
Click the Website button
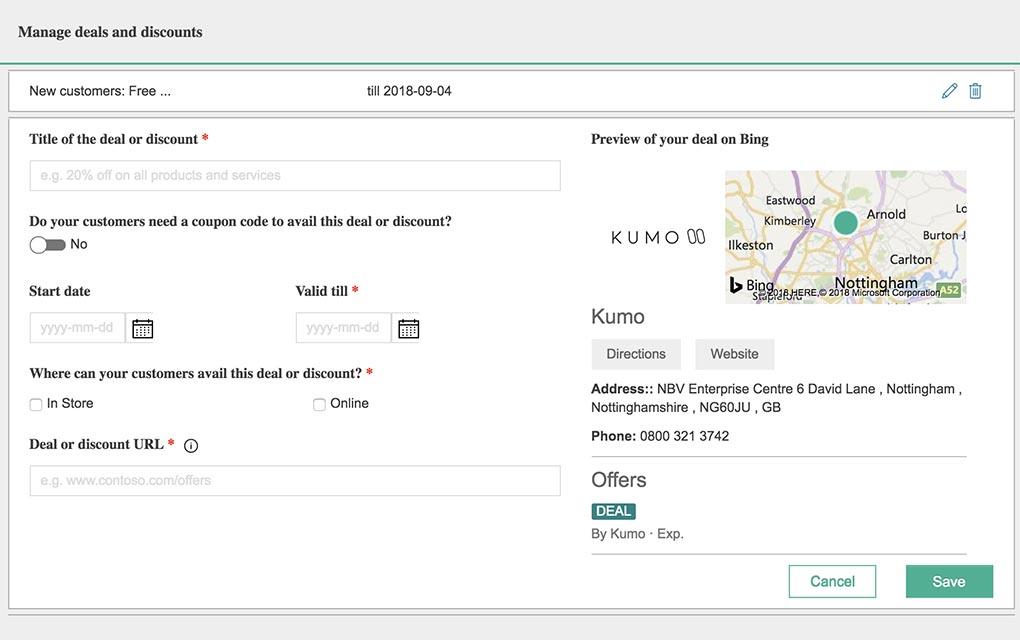click(734, 354)
